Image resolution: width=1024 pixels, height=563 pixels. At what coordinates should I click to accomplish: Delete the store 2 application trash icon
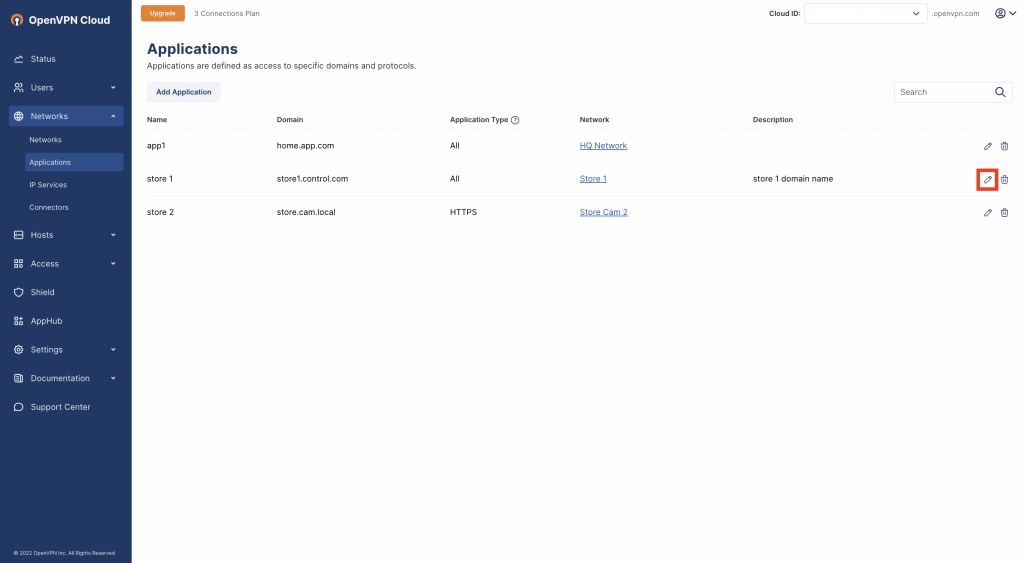pos(1004,212)
